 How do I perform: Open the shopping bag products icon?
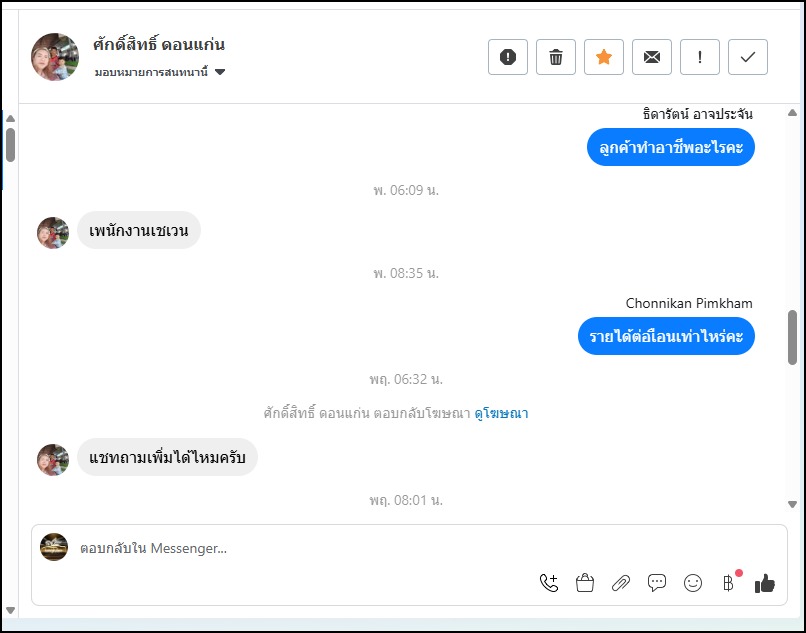coord(585,582)
